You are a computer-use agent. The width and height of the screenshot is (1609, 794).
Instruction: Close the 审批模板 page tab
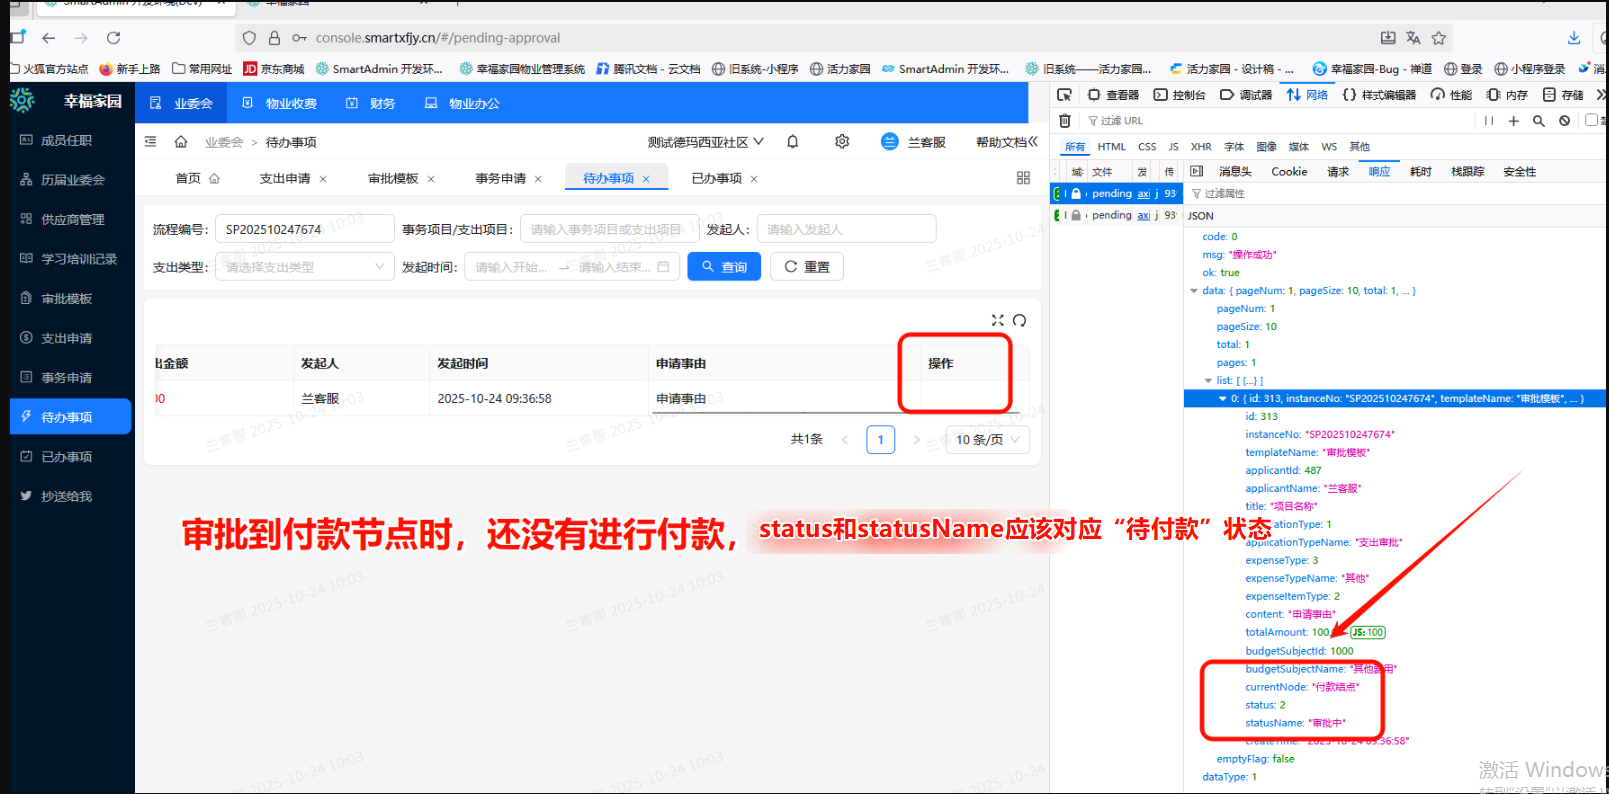(x=431, y=179)
